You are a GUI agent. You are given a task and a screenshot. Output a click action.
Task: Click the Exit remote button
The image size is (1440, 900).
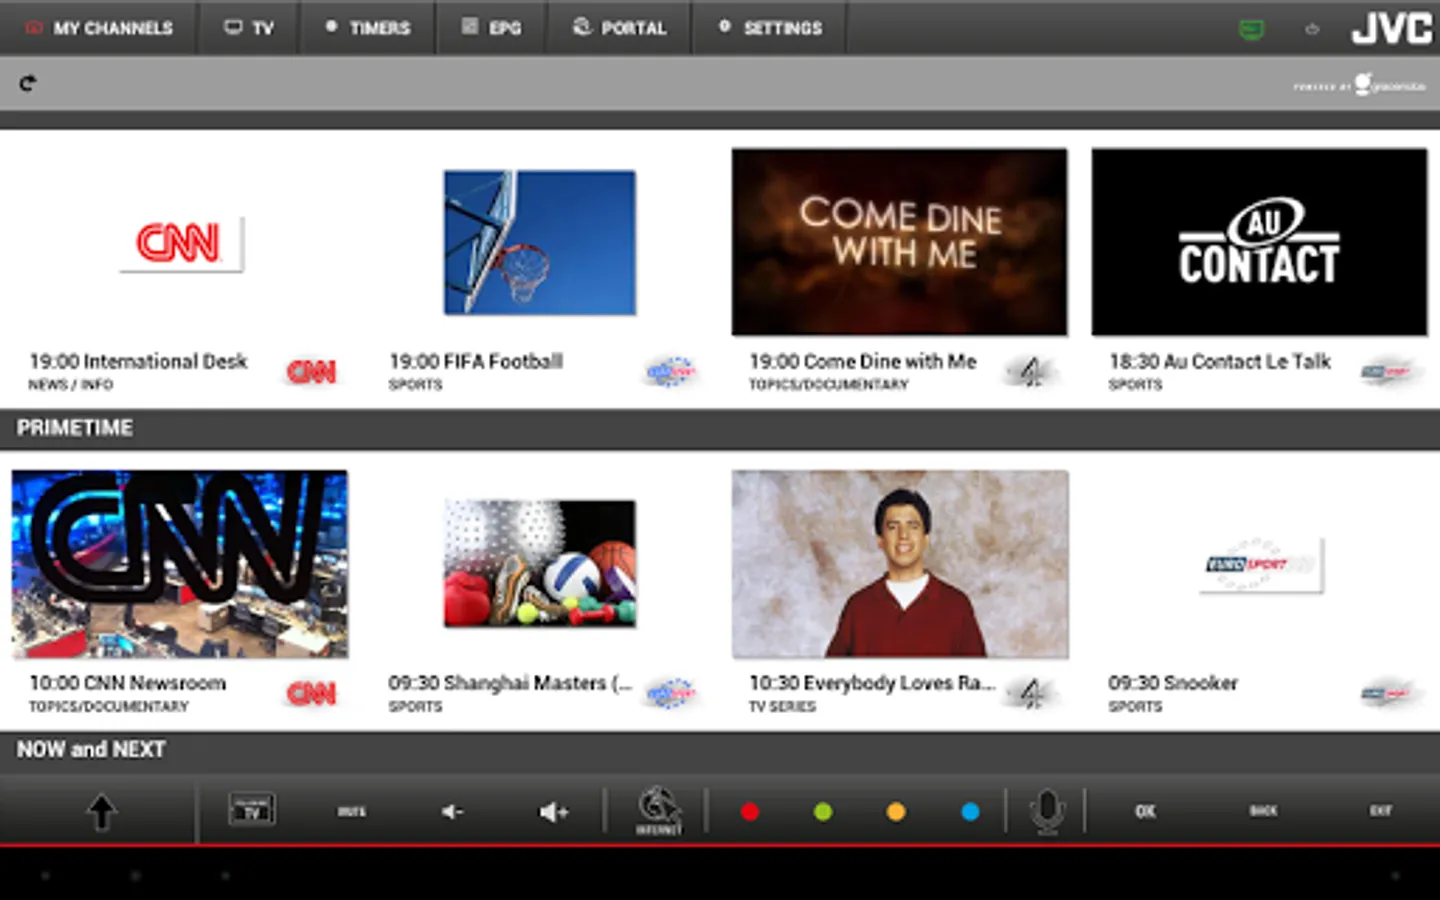coord(1381,811)
